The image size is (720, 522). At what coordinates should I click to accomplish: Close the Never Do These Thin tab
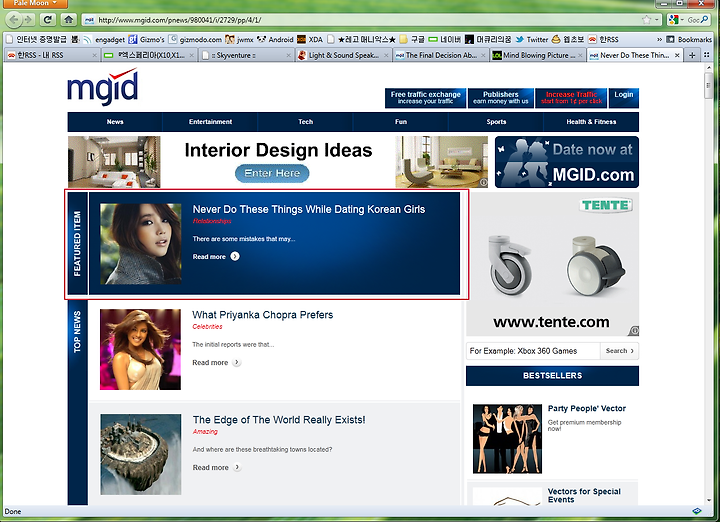tap(677, 55)
